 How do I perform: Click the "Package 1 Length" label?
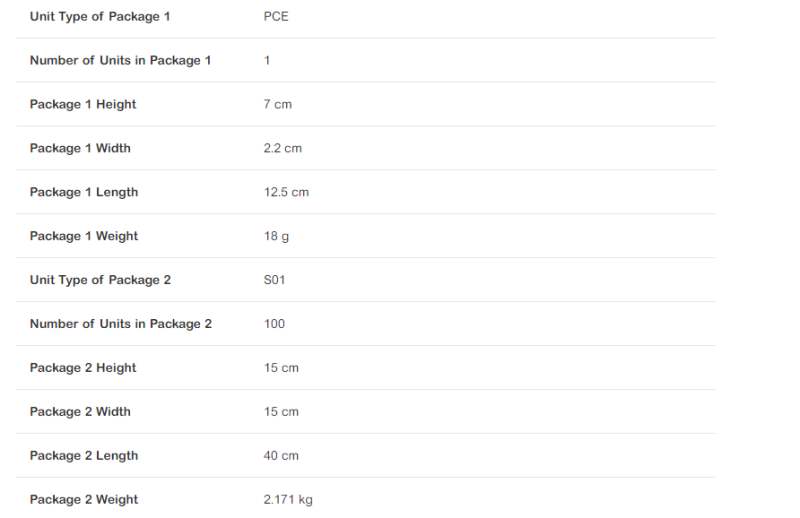click(84, 192)
